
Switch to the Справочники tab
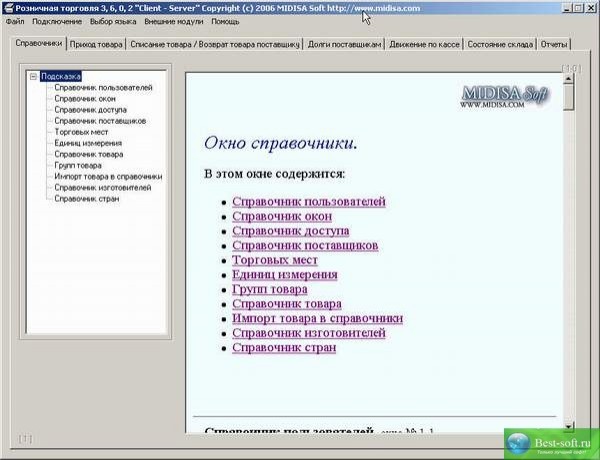tap(39, 43)
